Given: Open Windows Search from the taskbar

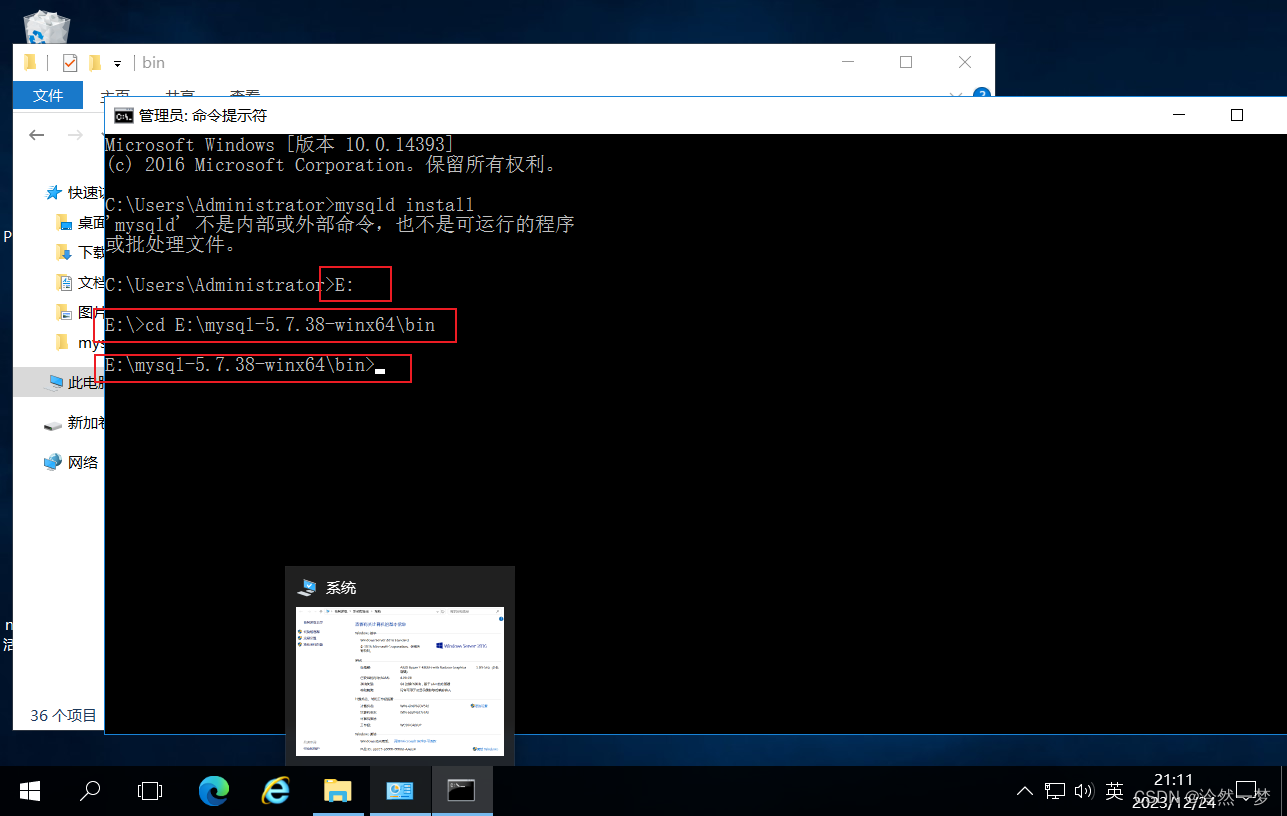Looking at the screenshot, I should pos(90,791).
